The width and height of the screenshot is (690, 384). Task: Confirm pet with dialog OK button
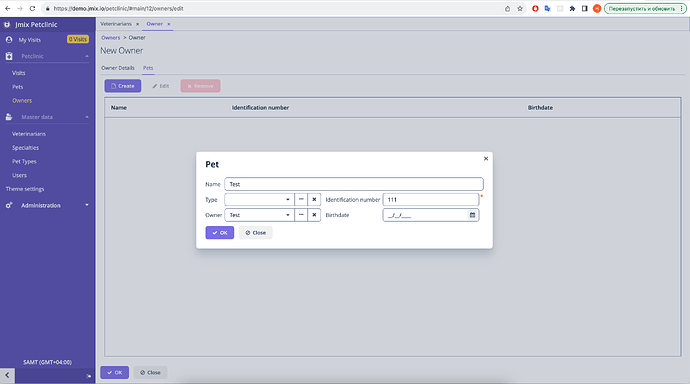[x=220, y=233]
